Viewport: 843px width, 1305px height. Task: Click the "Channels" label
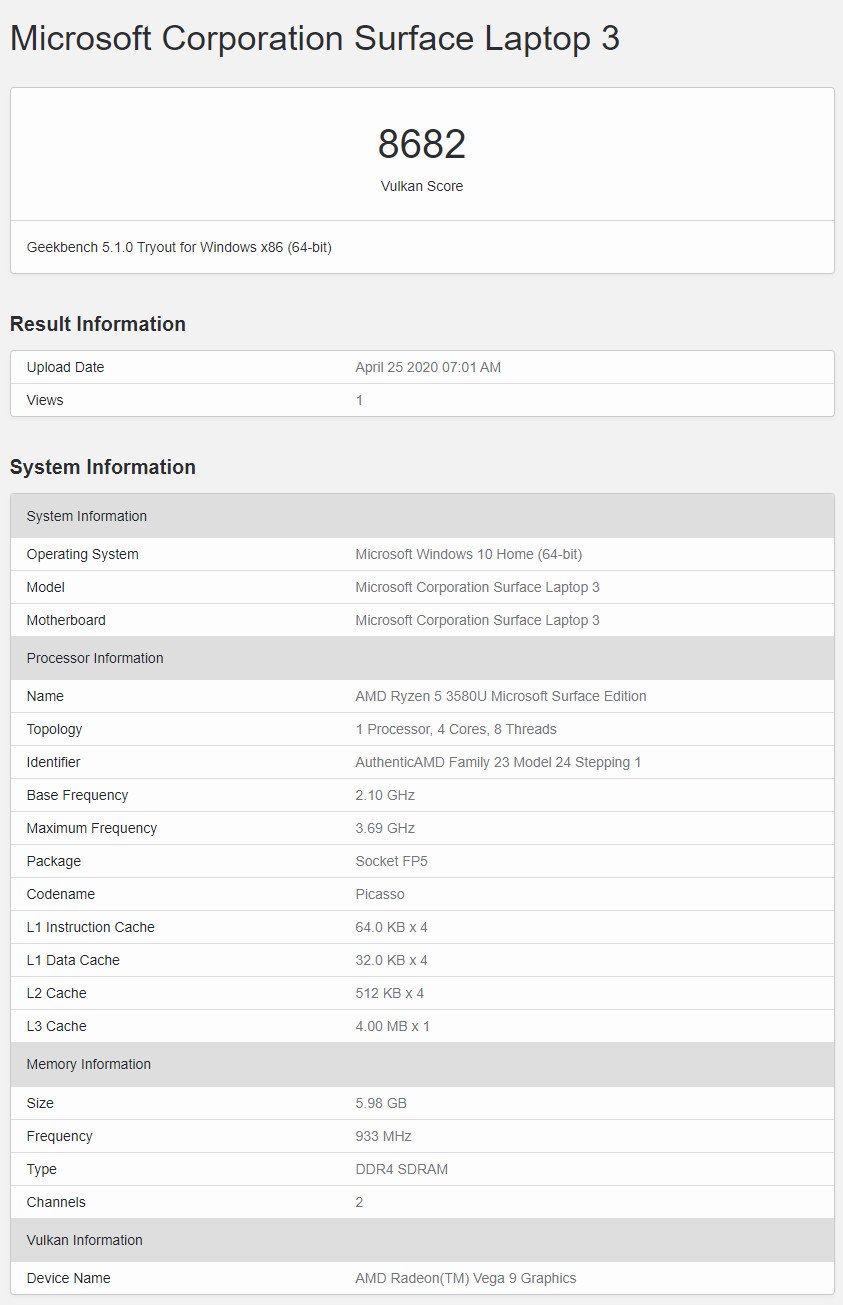click(x=56, y=1202)
